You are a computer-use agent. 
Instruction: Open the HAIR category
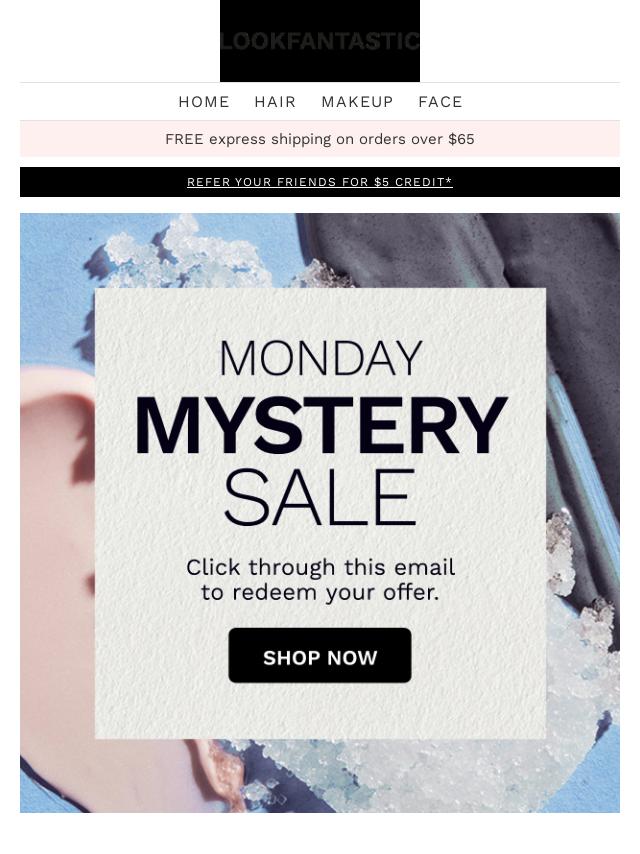[275, 102]
